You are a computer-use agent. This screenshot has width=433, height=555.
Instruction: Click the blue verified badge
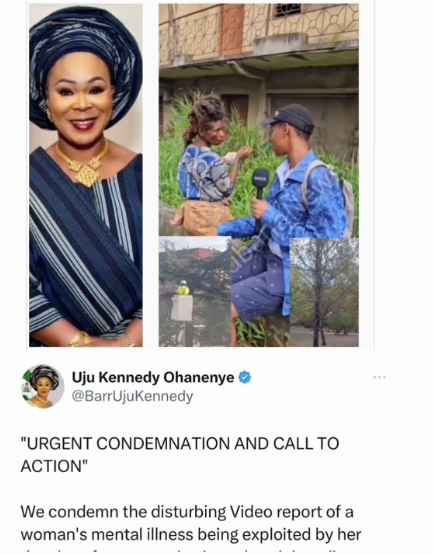click(245, 377)
